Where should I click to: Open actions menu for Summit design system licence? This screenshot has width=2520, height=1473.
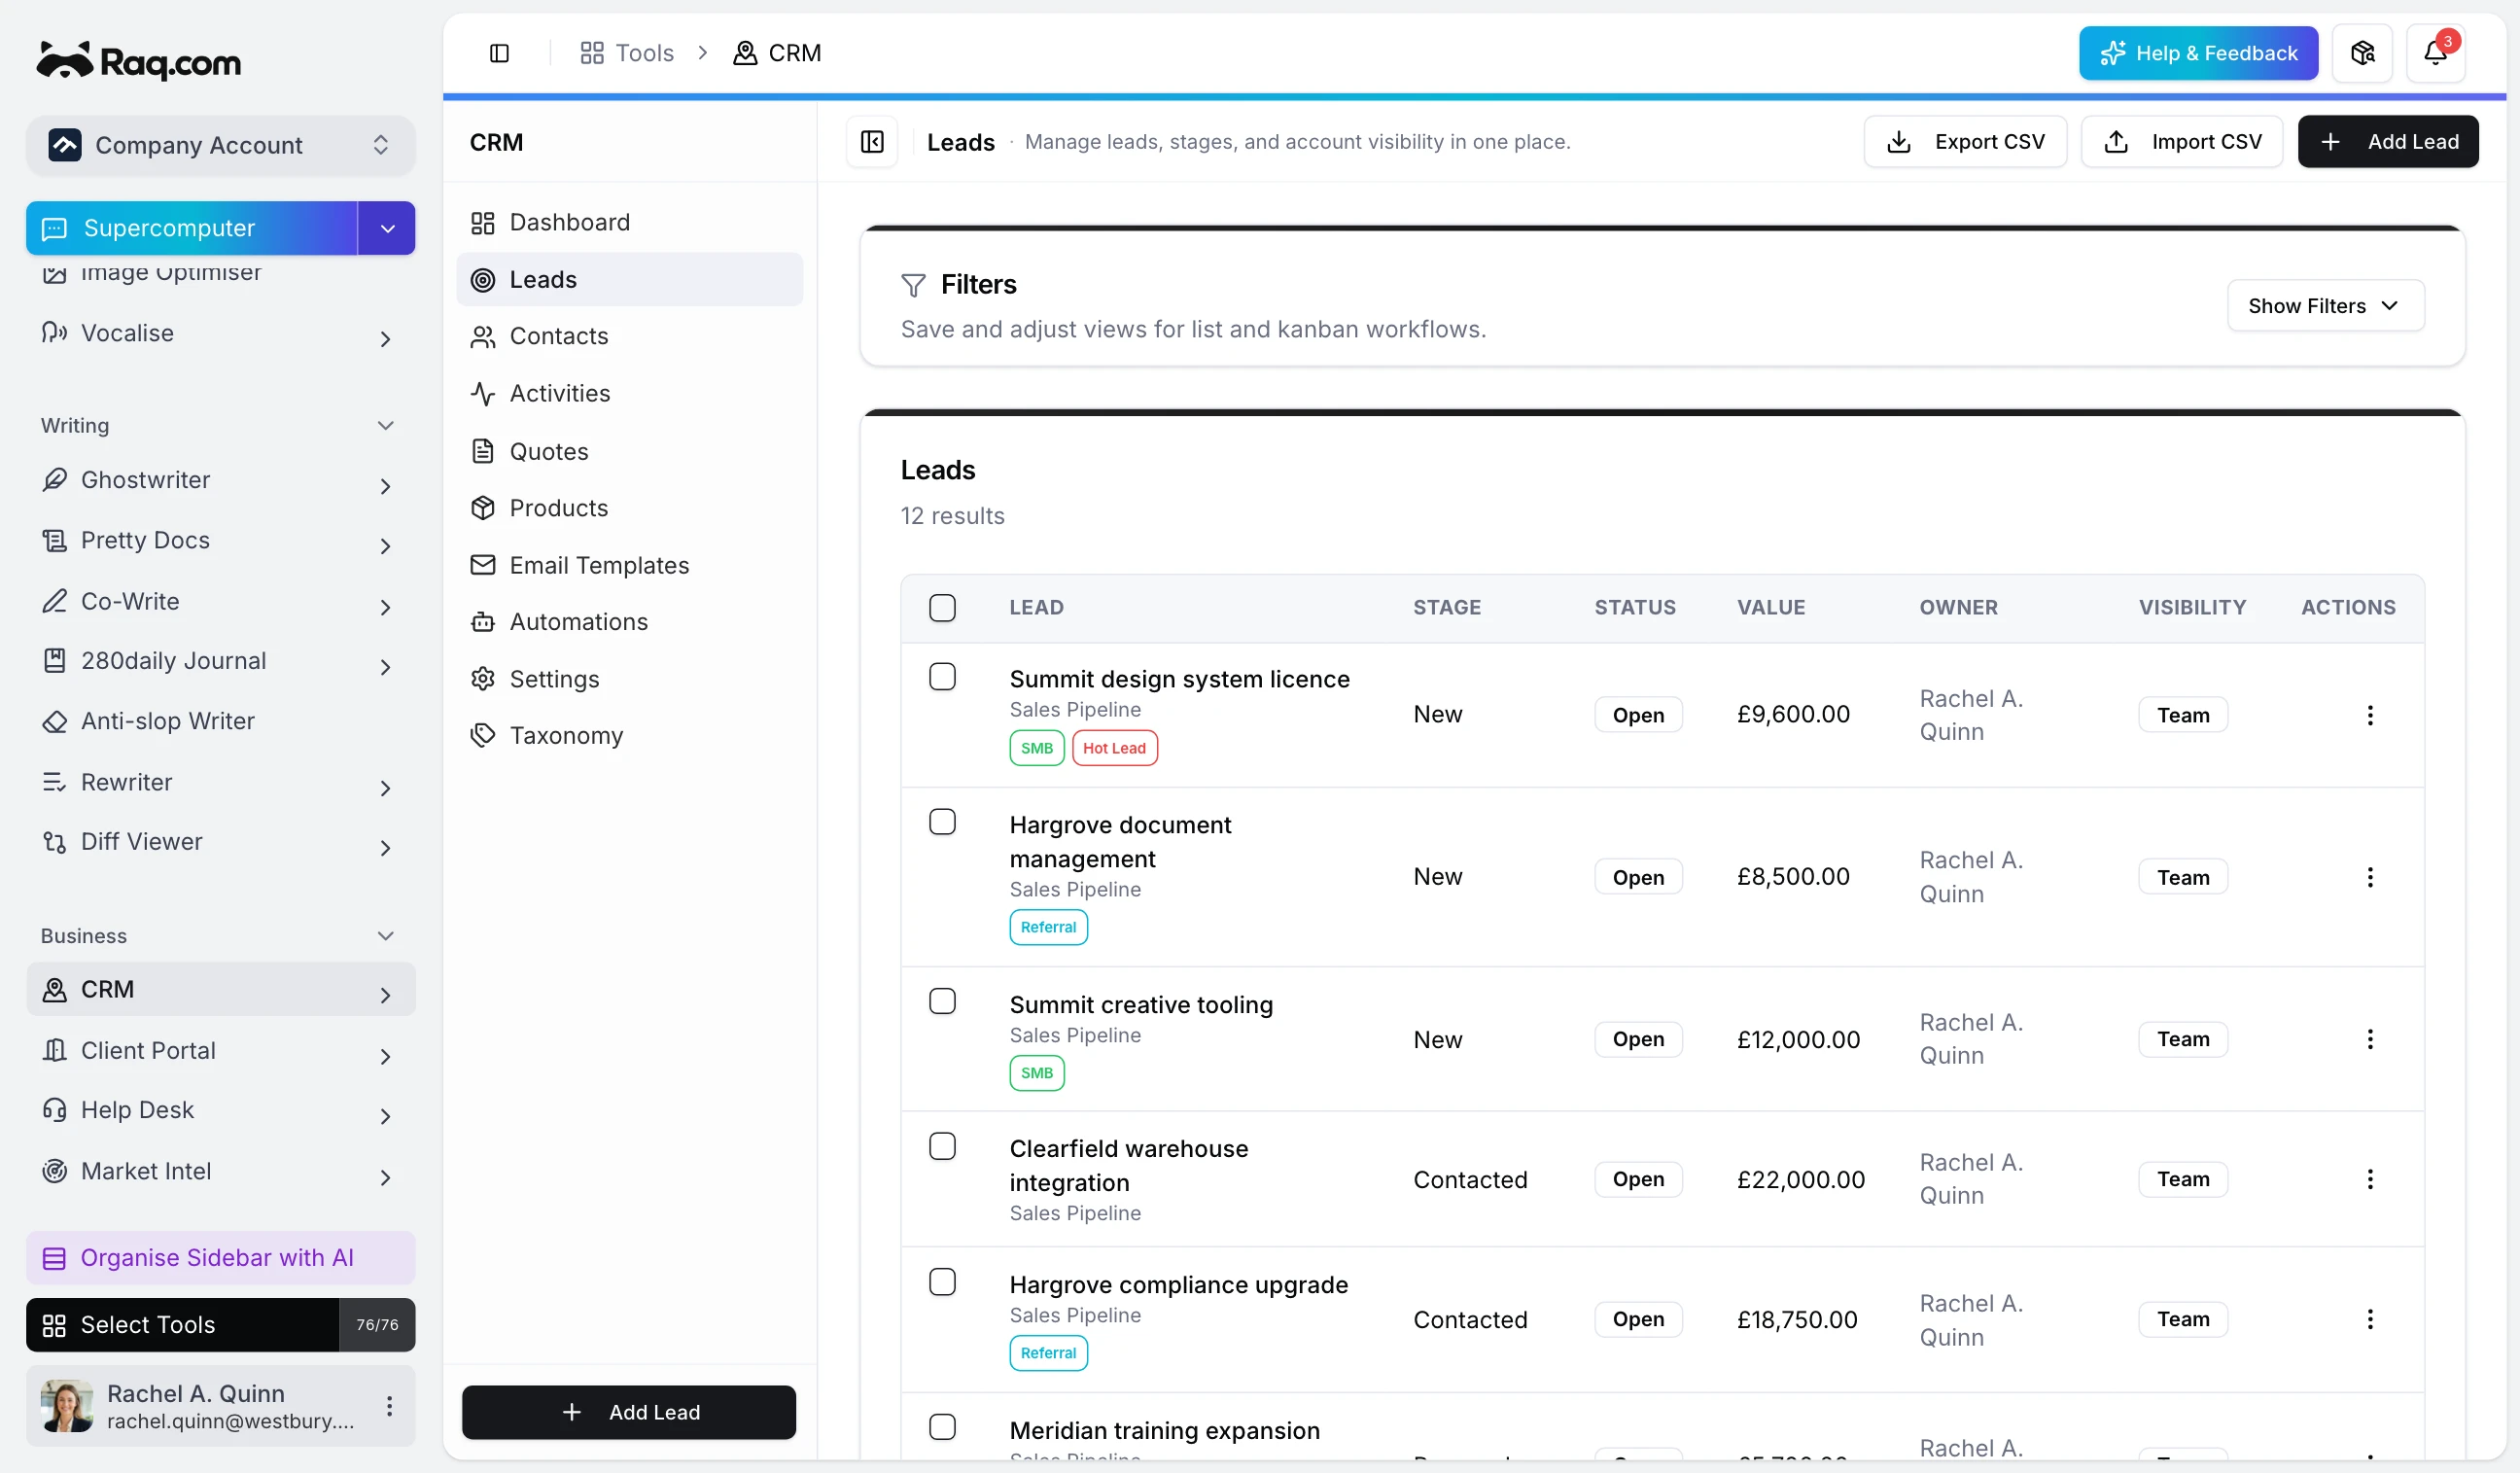click(x=2369, y=715)
